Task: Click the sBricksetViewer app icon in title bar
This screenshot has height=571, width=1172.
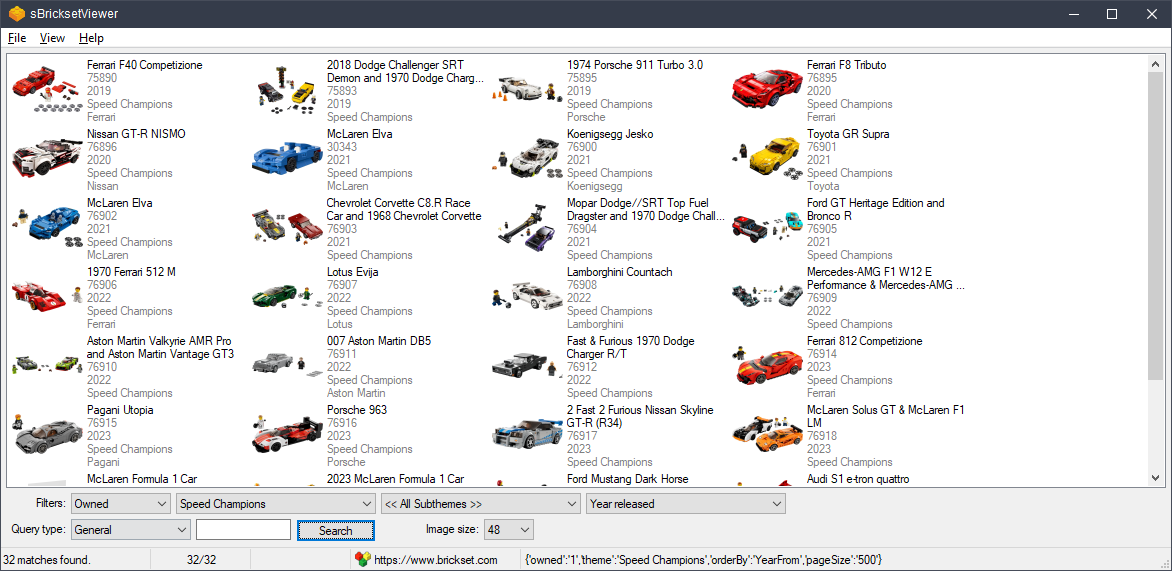Action: (x=17, y=14)
